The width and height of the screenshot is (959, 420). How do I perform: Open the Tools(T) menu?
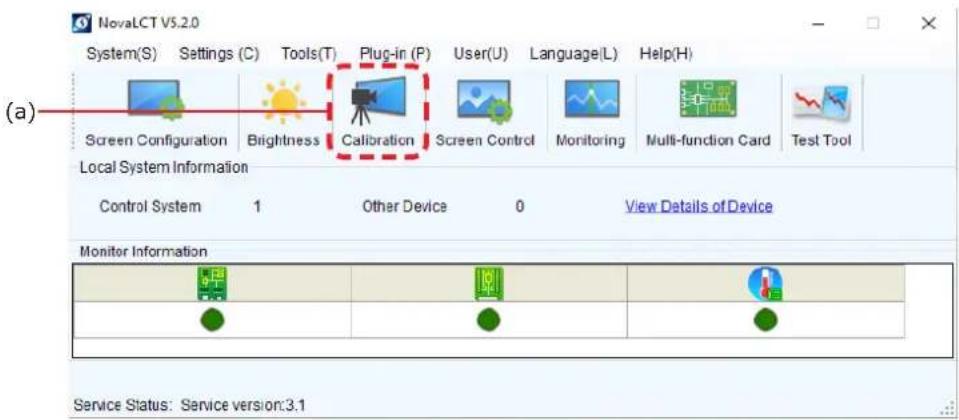309,54
